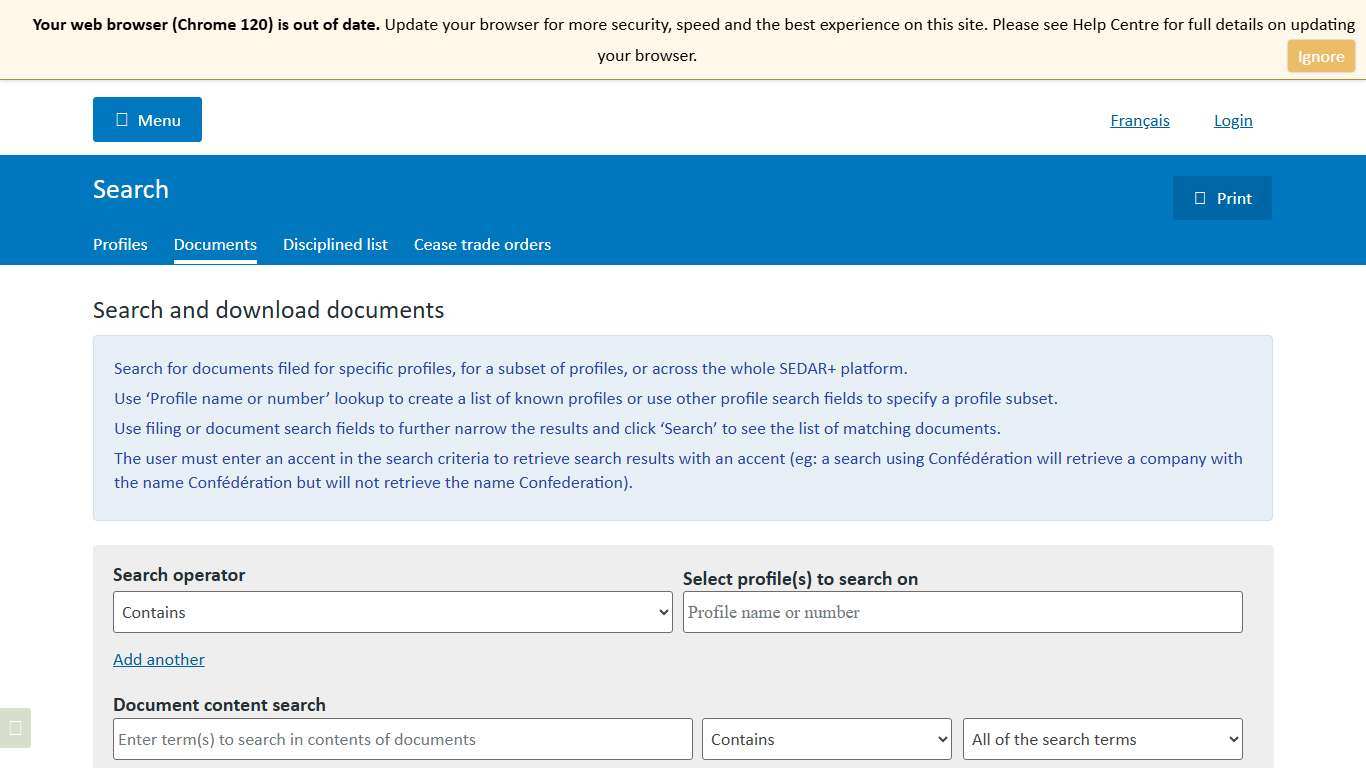Screen dimensions: 1366x768
Task: Expand the Search operator dropdown
Action: tap(392, 612)
